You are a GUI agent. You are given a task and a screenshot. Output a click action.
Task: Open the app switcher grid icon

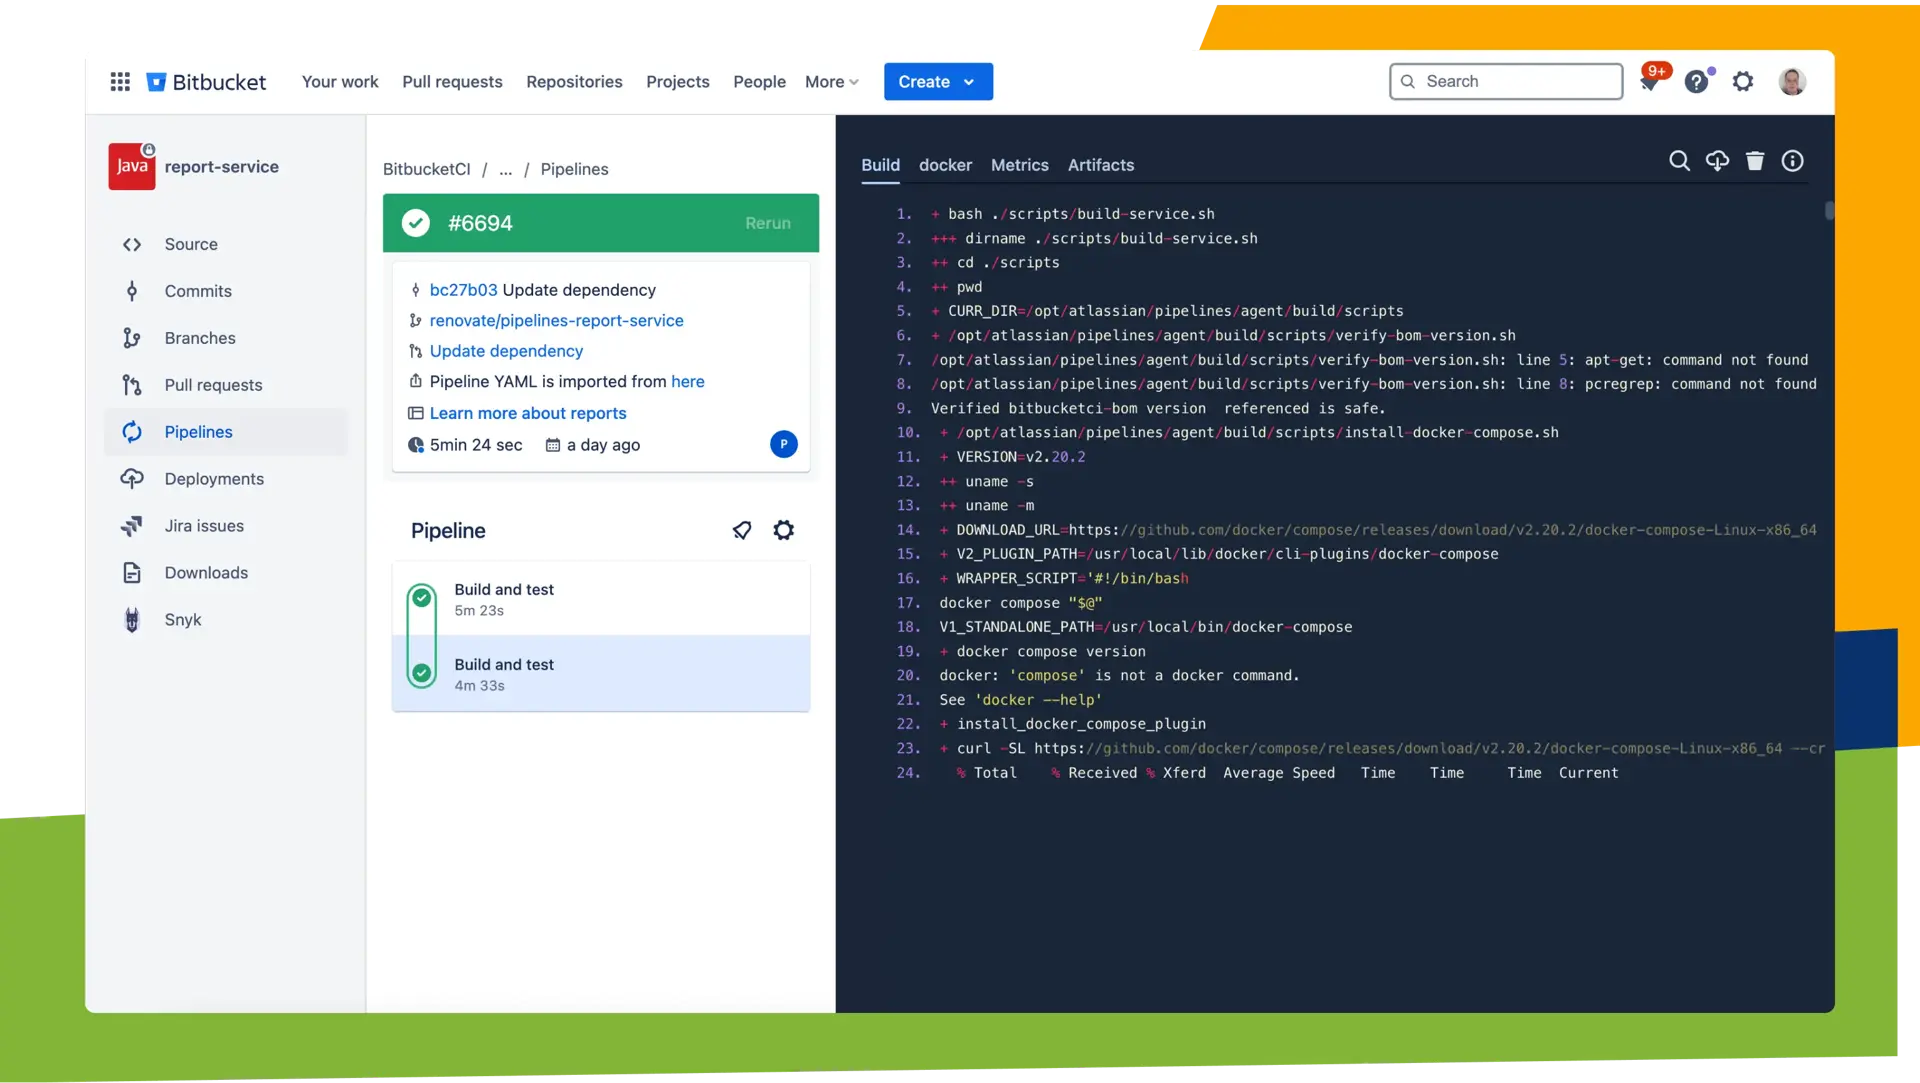point(120,82)
